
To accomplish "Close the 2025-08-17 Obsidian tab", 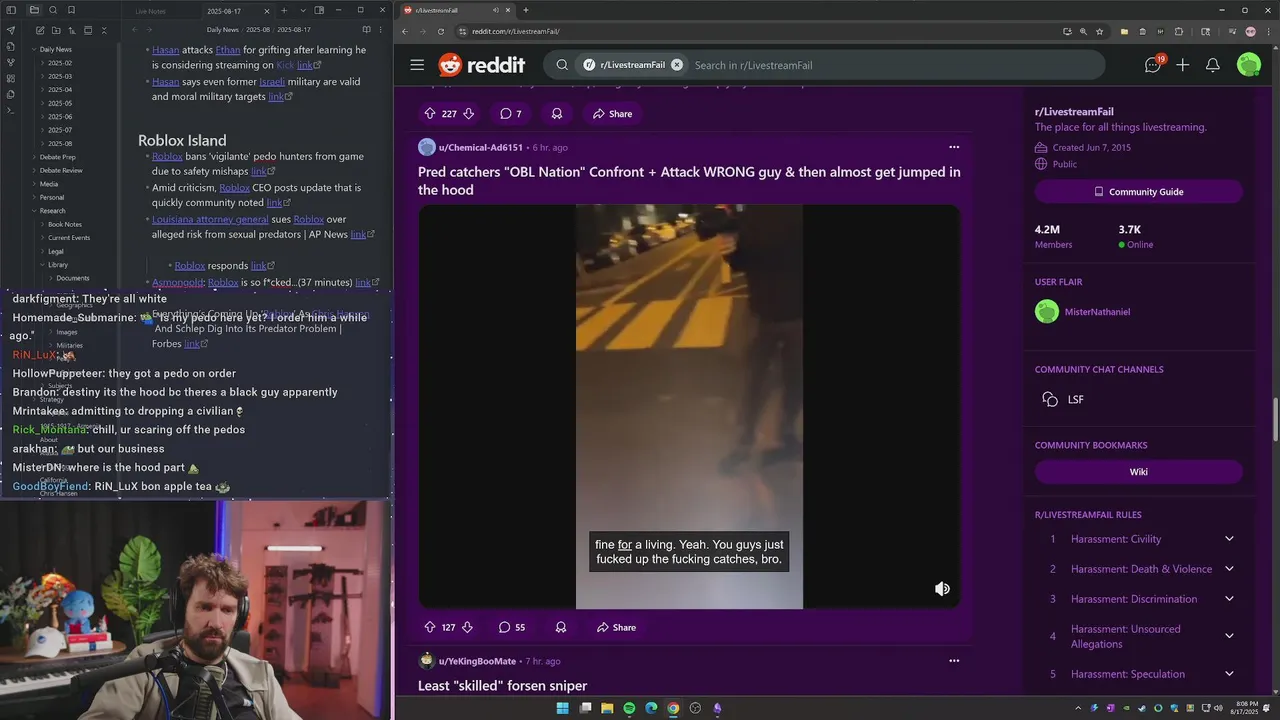I will [x=266, y=11].
